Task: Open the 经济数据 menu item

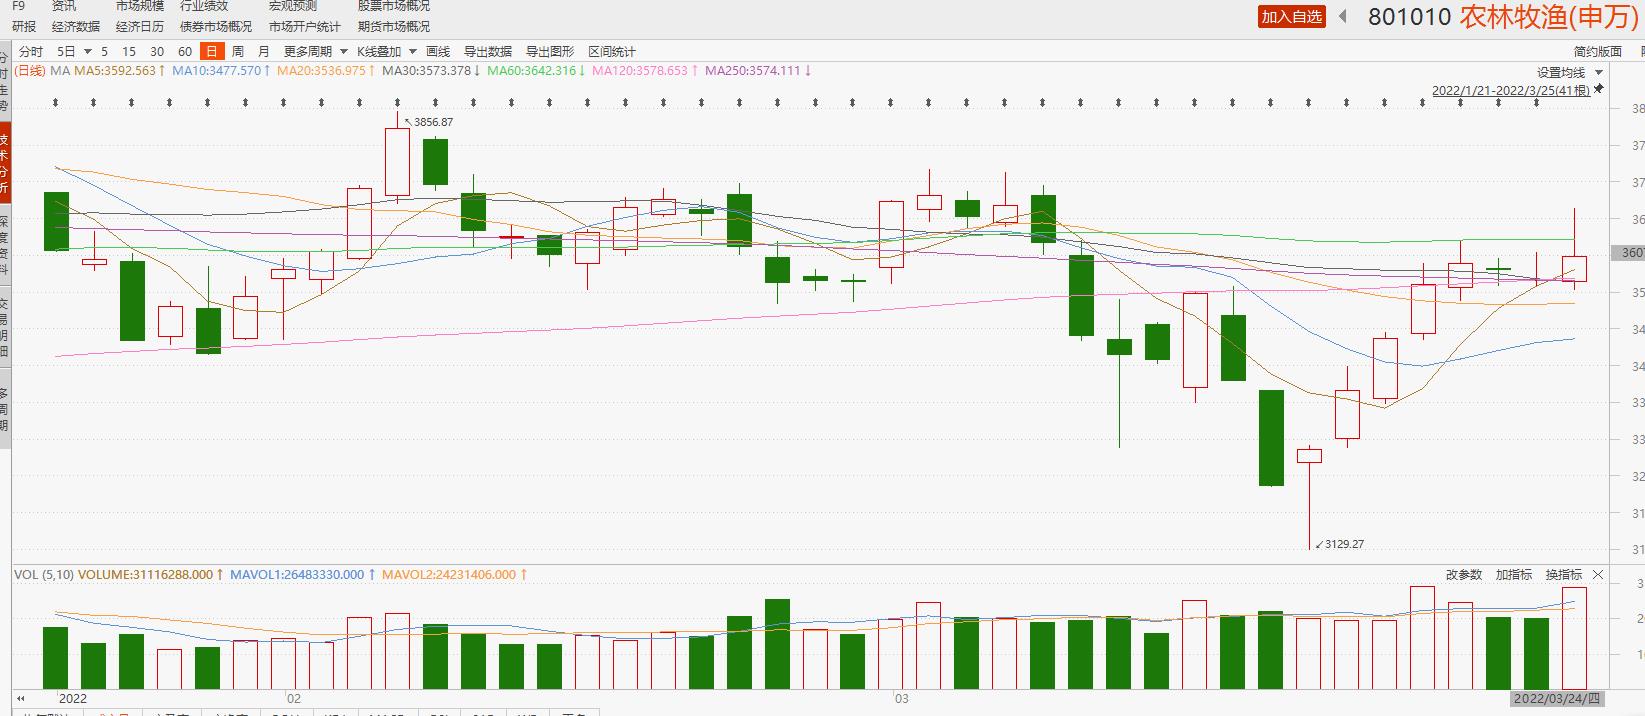Action: click(x=76, y=27)
